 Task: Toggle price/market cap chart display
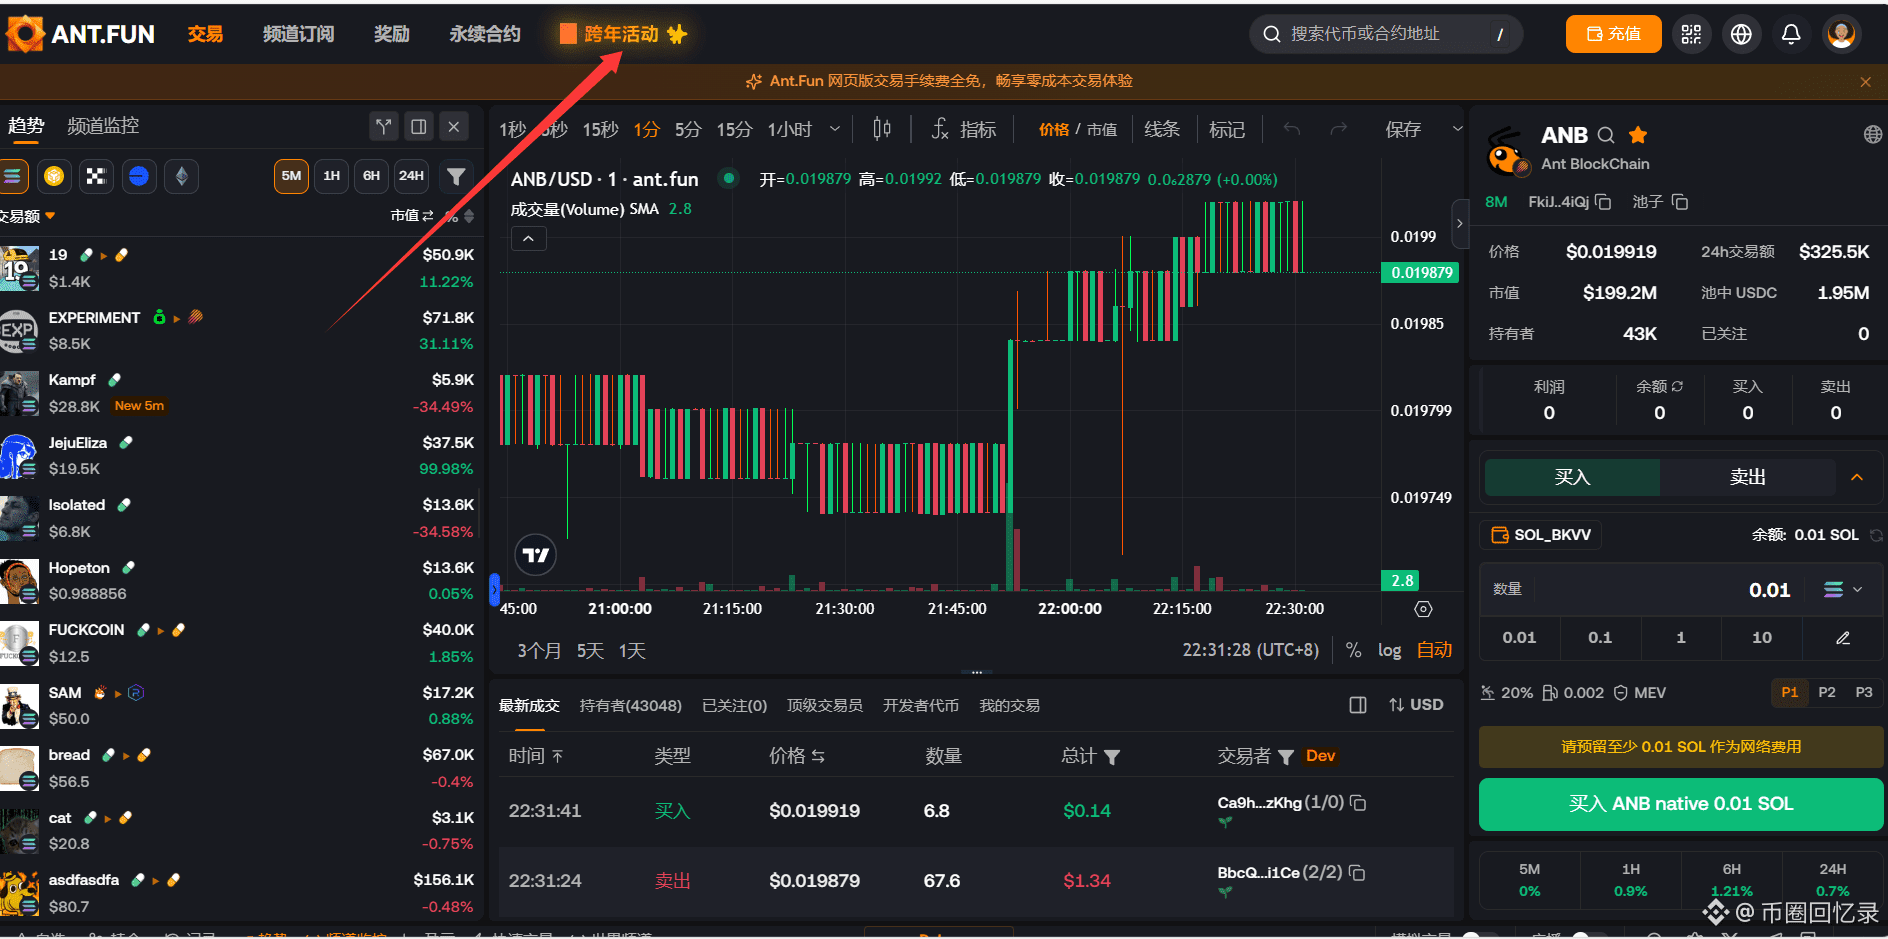coord(1078,129)
